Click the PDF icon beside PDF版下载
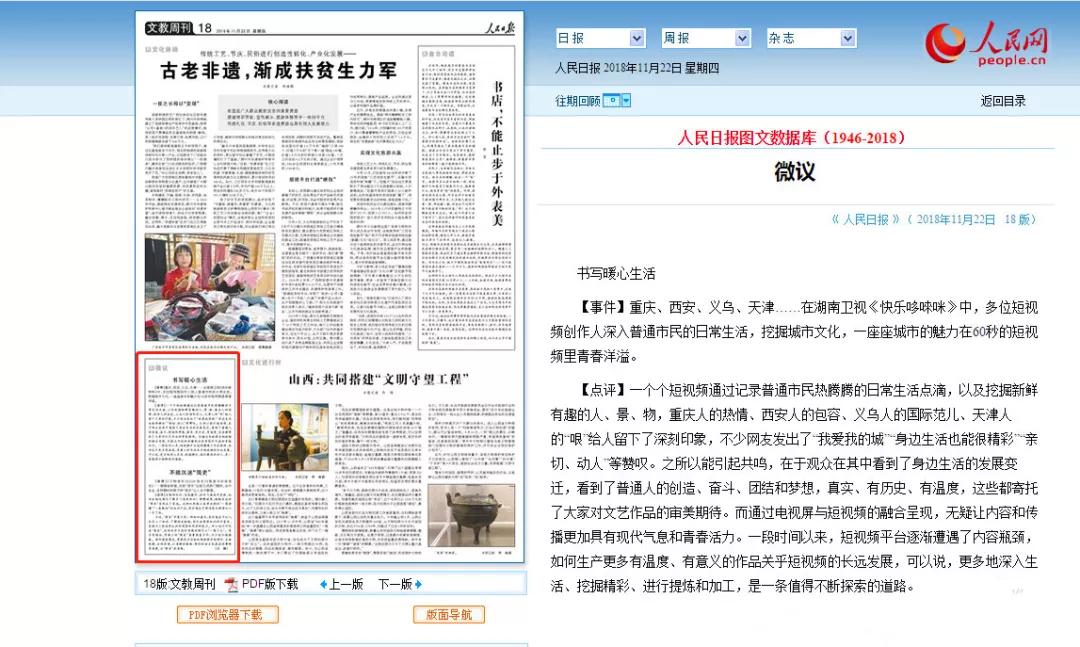This screenshot has width=1080, height=647. [230, 583]
